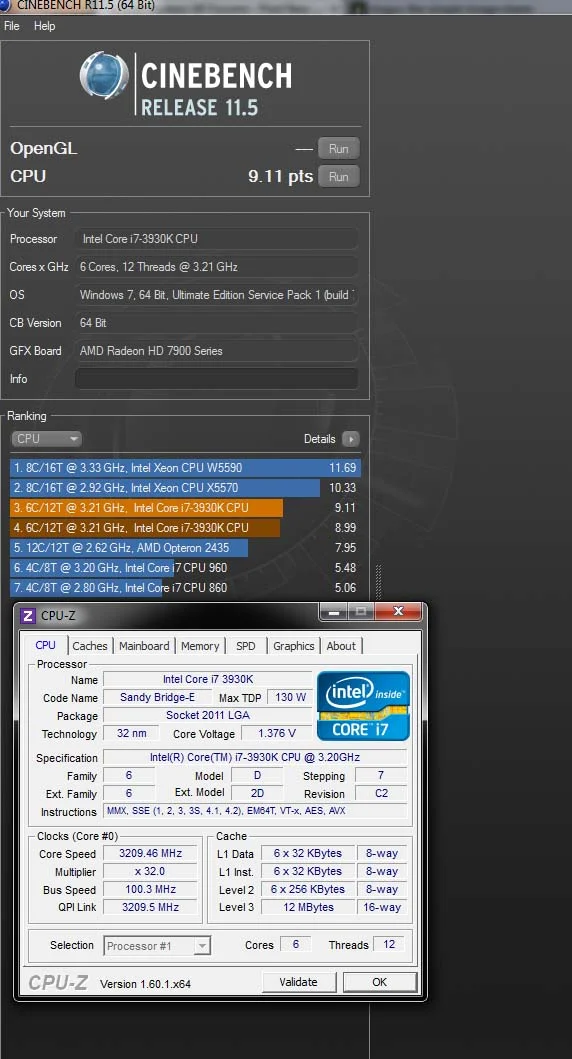Click the Core Voltage 1.376 V value
Viewport: 572px width, 1059px height.
[x=278, y=733]
